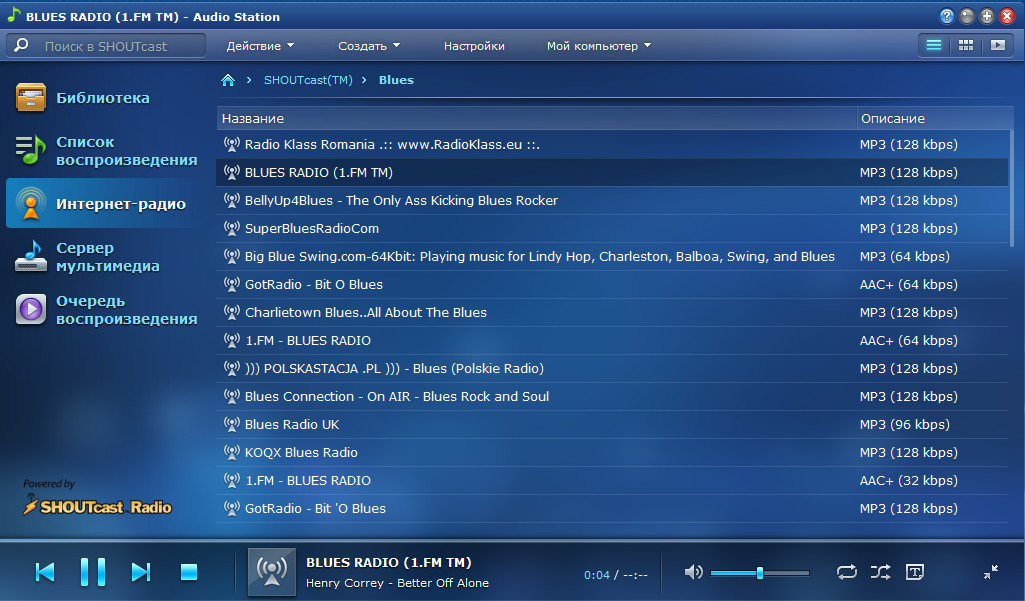The width and height of the screenshot is (1025, 601).
Task: Skip to the next track
Action: pos(141,572)
